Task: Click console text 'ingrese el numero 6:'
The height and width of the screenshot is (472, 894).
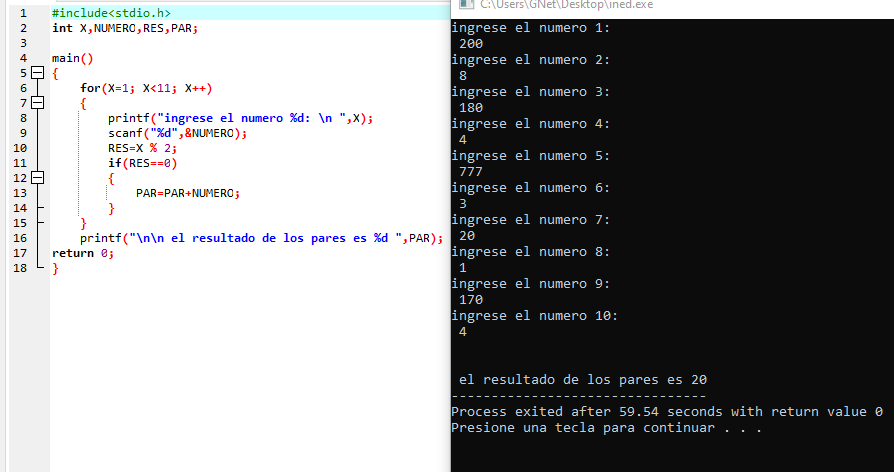Action: coord(531,188)
